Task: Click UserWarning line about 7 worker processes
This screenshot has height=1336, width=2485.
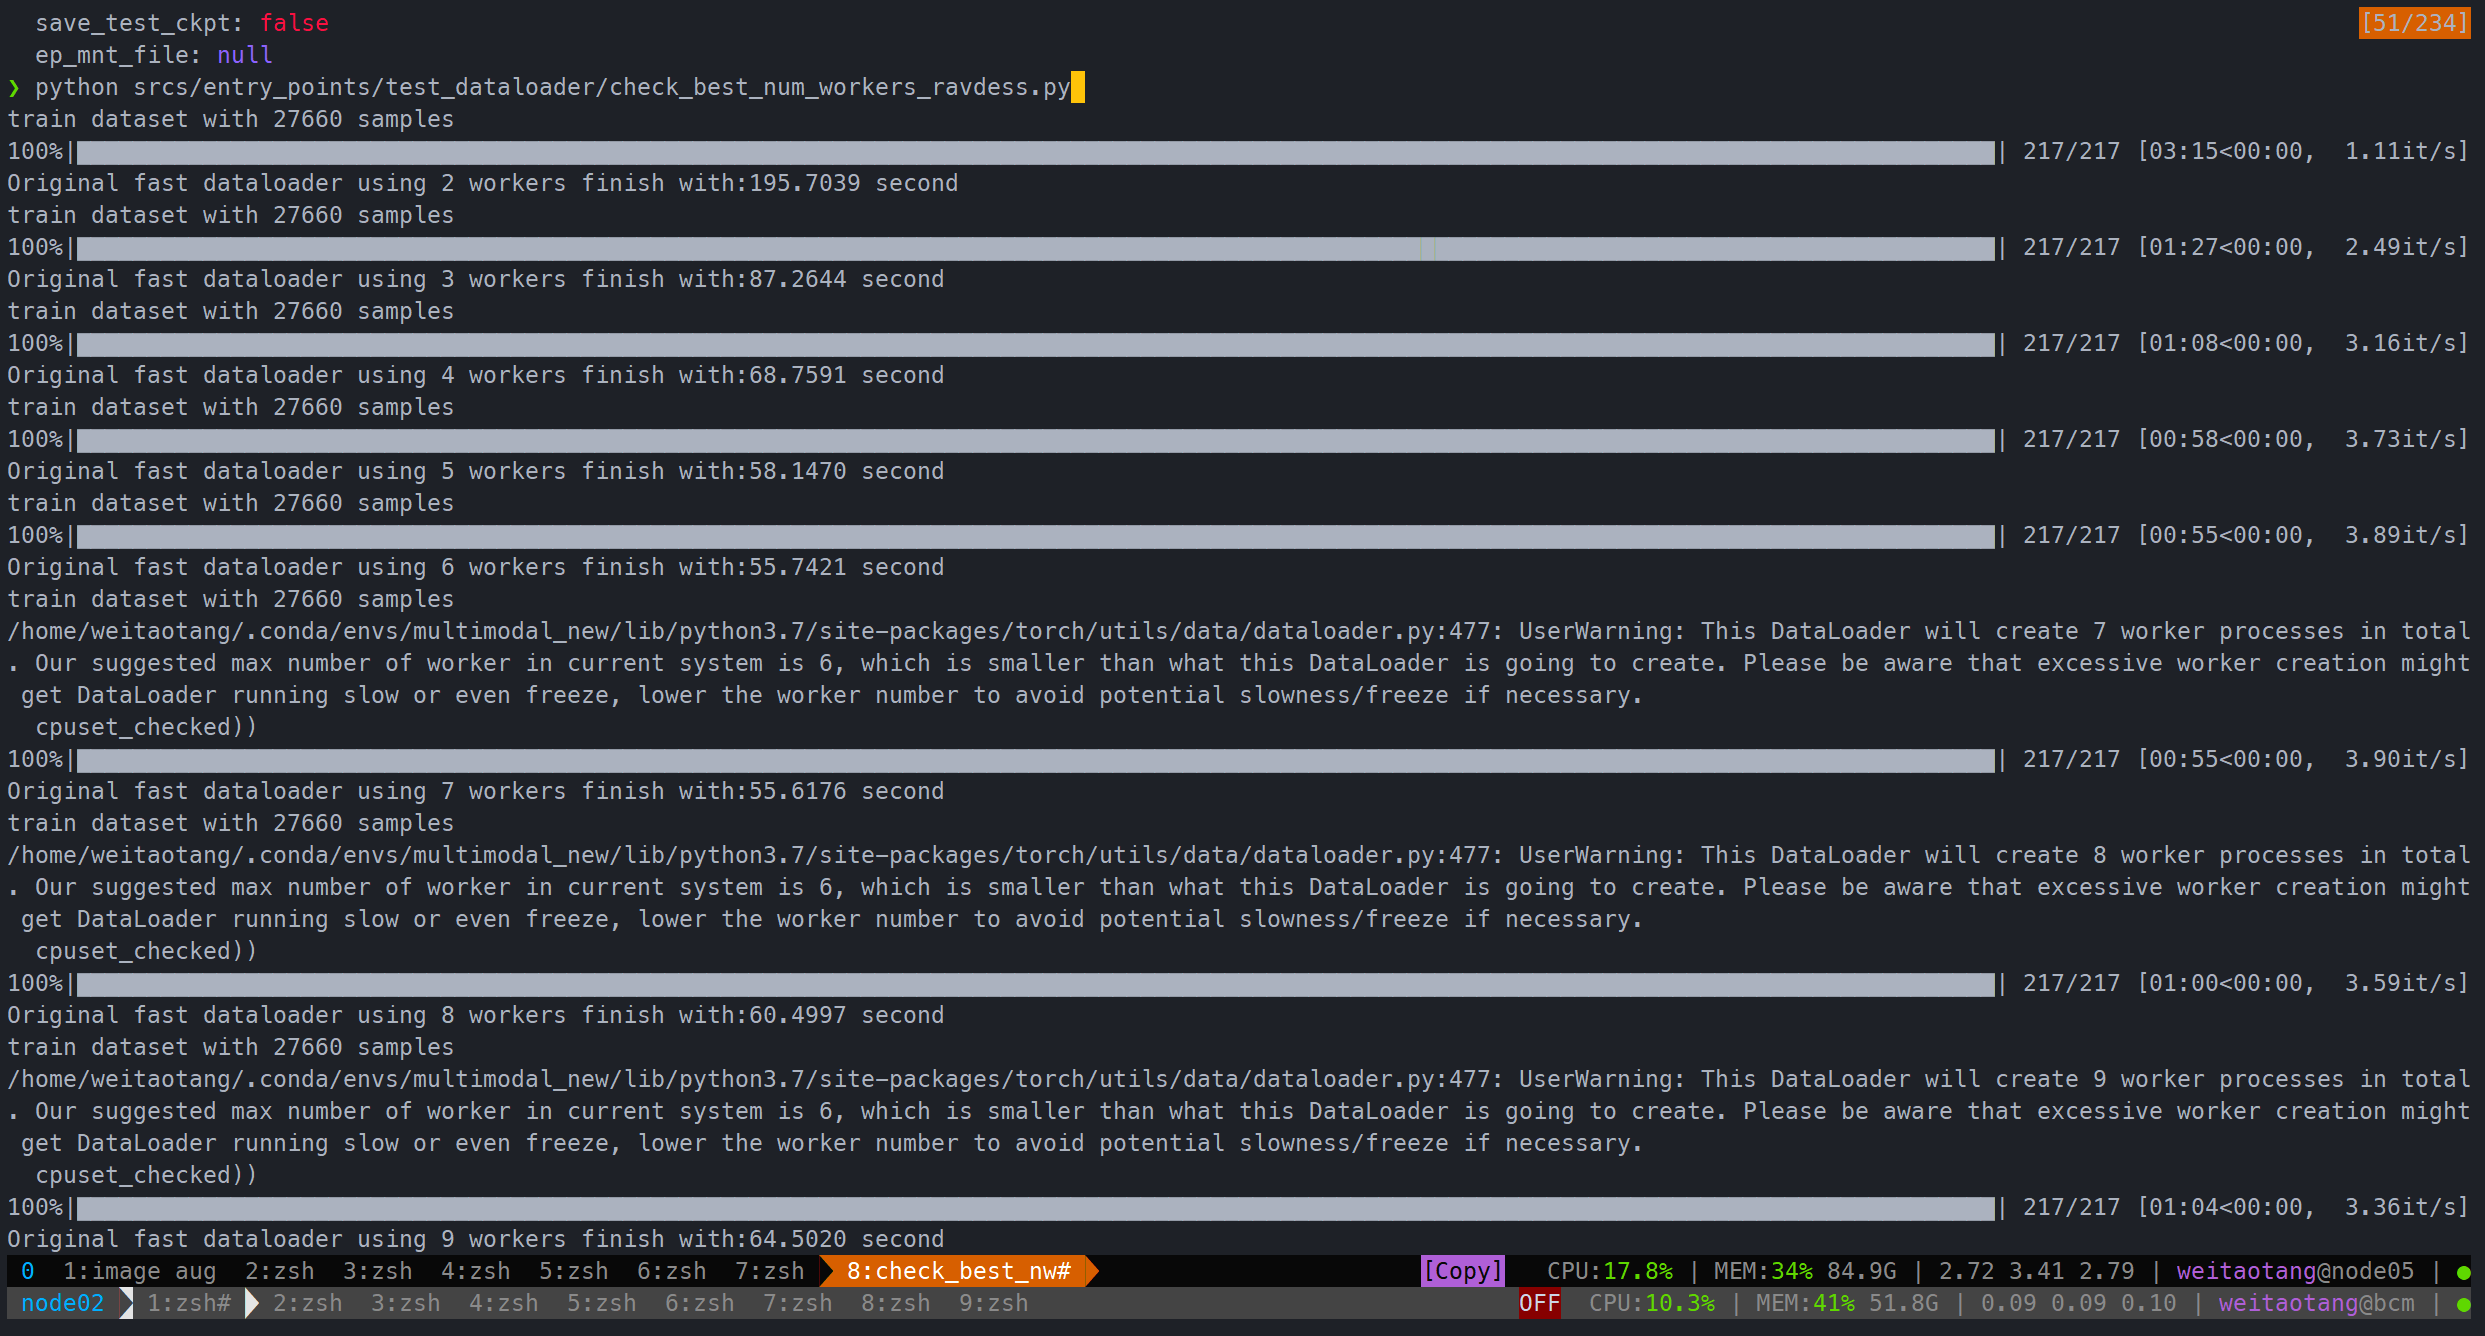Action: (1238, 631)
